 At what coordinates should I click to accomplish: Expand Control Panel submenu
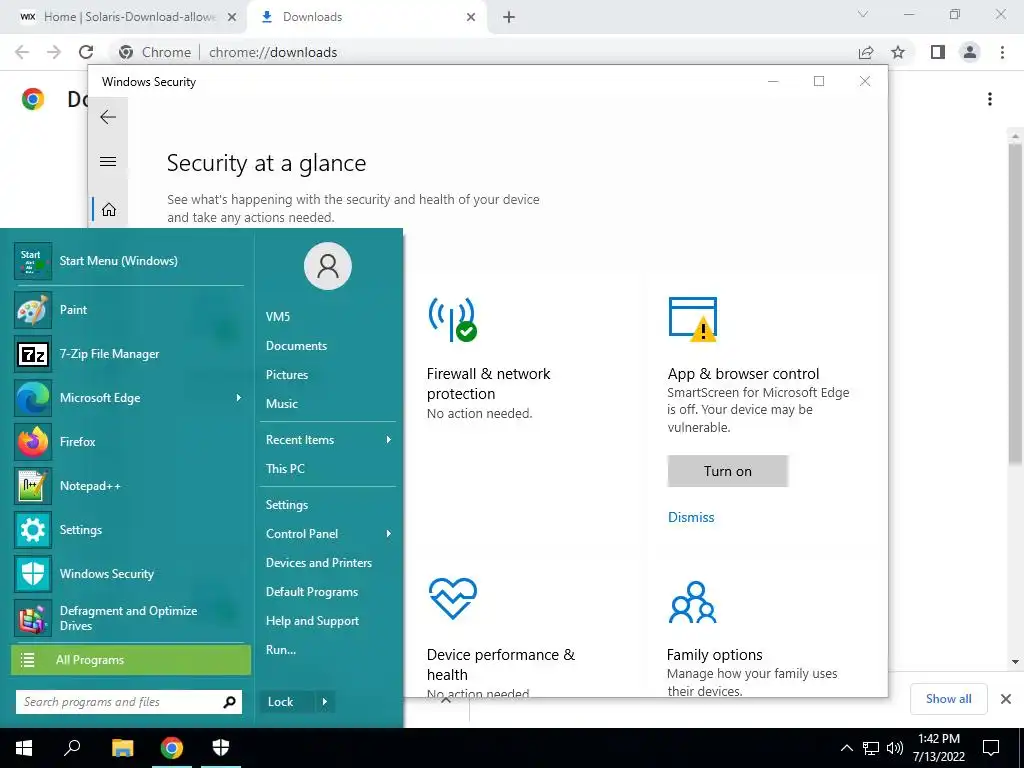click(389, 534)
